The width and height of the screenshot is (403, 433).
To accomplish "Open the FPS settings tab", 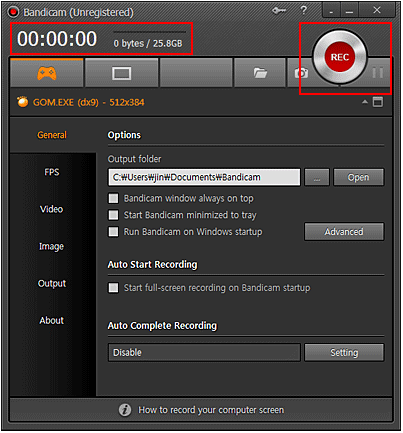I will [x=52, y=172].
